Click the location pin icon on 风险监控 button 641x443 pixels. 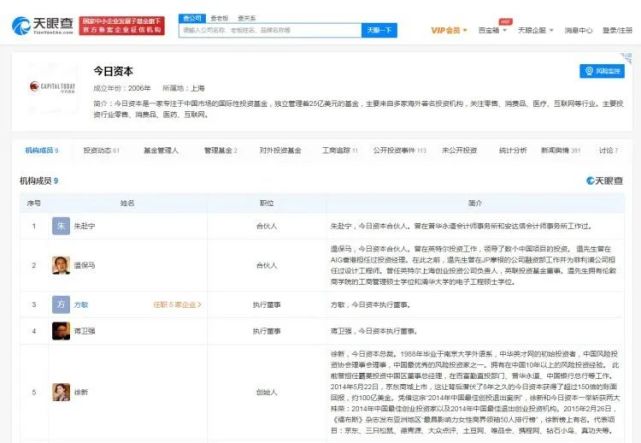coord(589,71)
